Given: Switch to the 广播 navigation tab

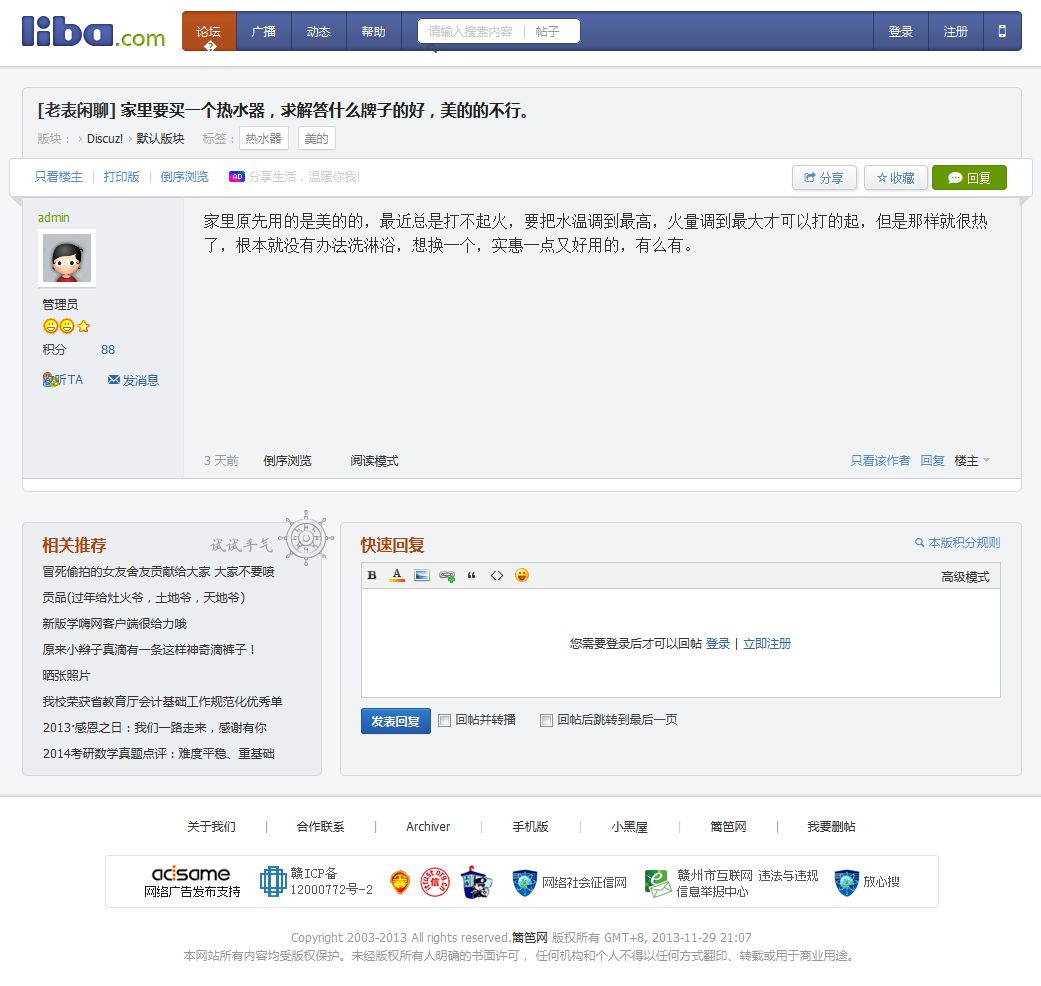Looking at the screenshot, I should (264, 31).
